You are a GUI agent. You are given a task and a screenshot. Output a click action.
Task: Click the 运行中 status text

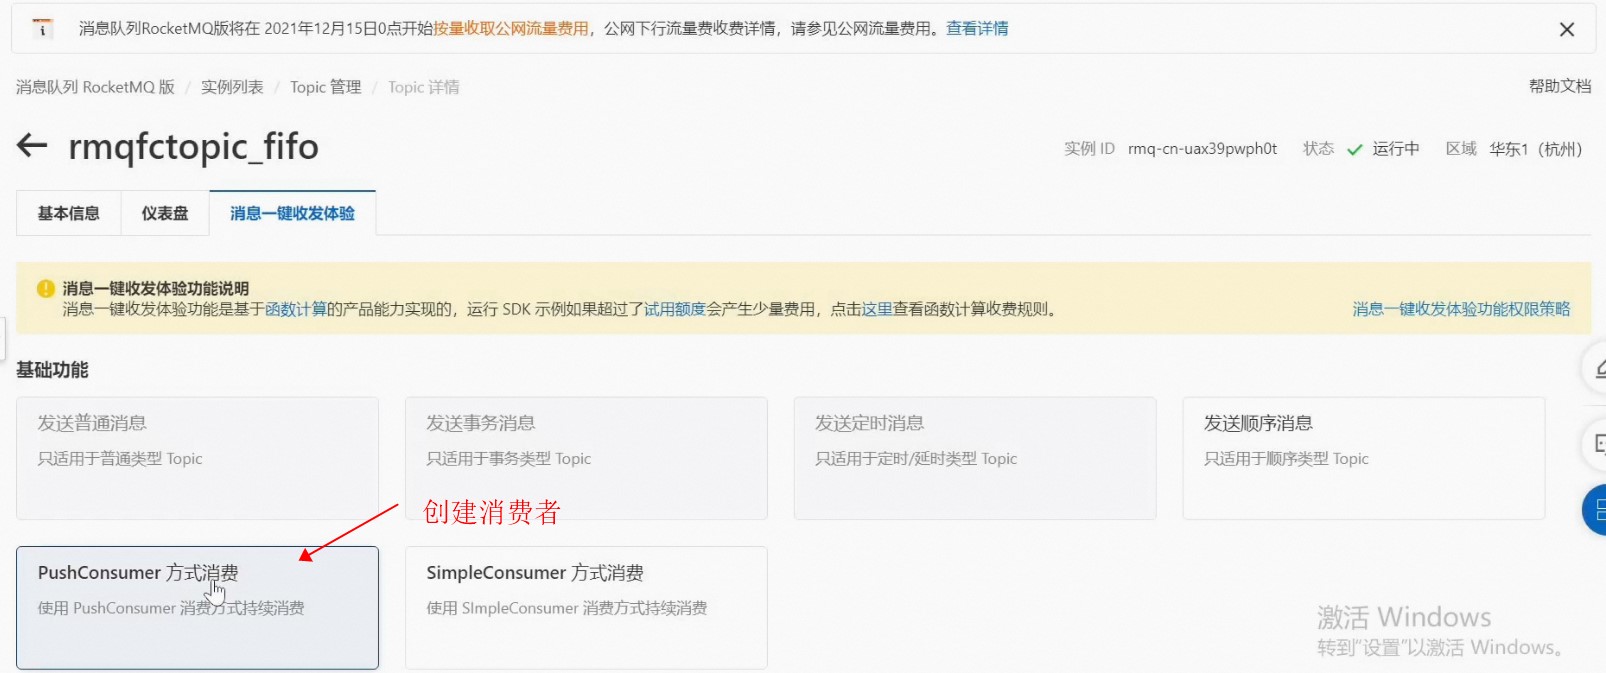1396,149
